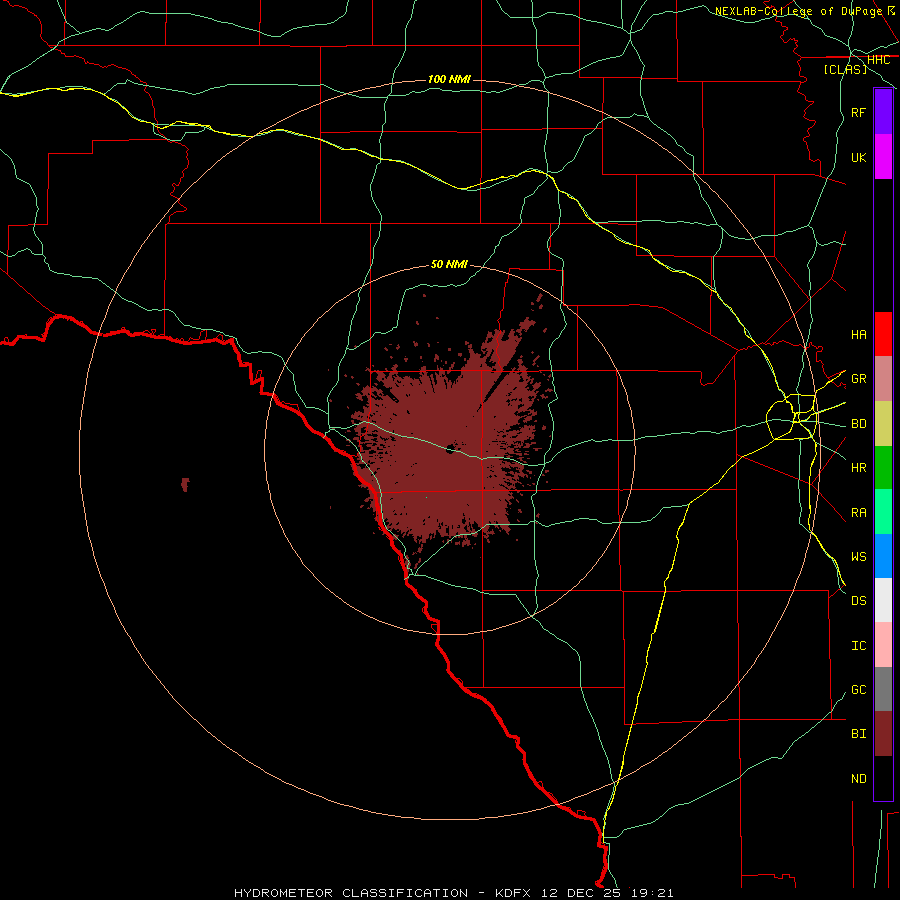Click the HR legend label
The image size is (900, 900).
tap(858, 468)
